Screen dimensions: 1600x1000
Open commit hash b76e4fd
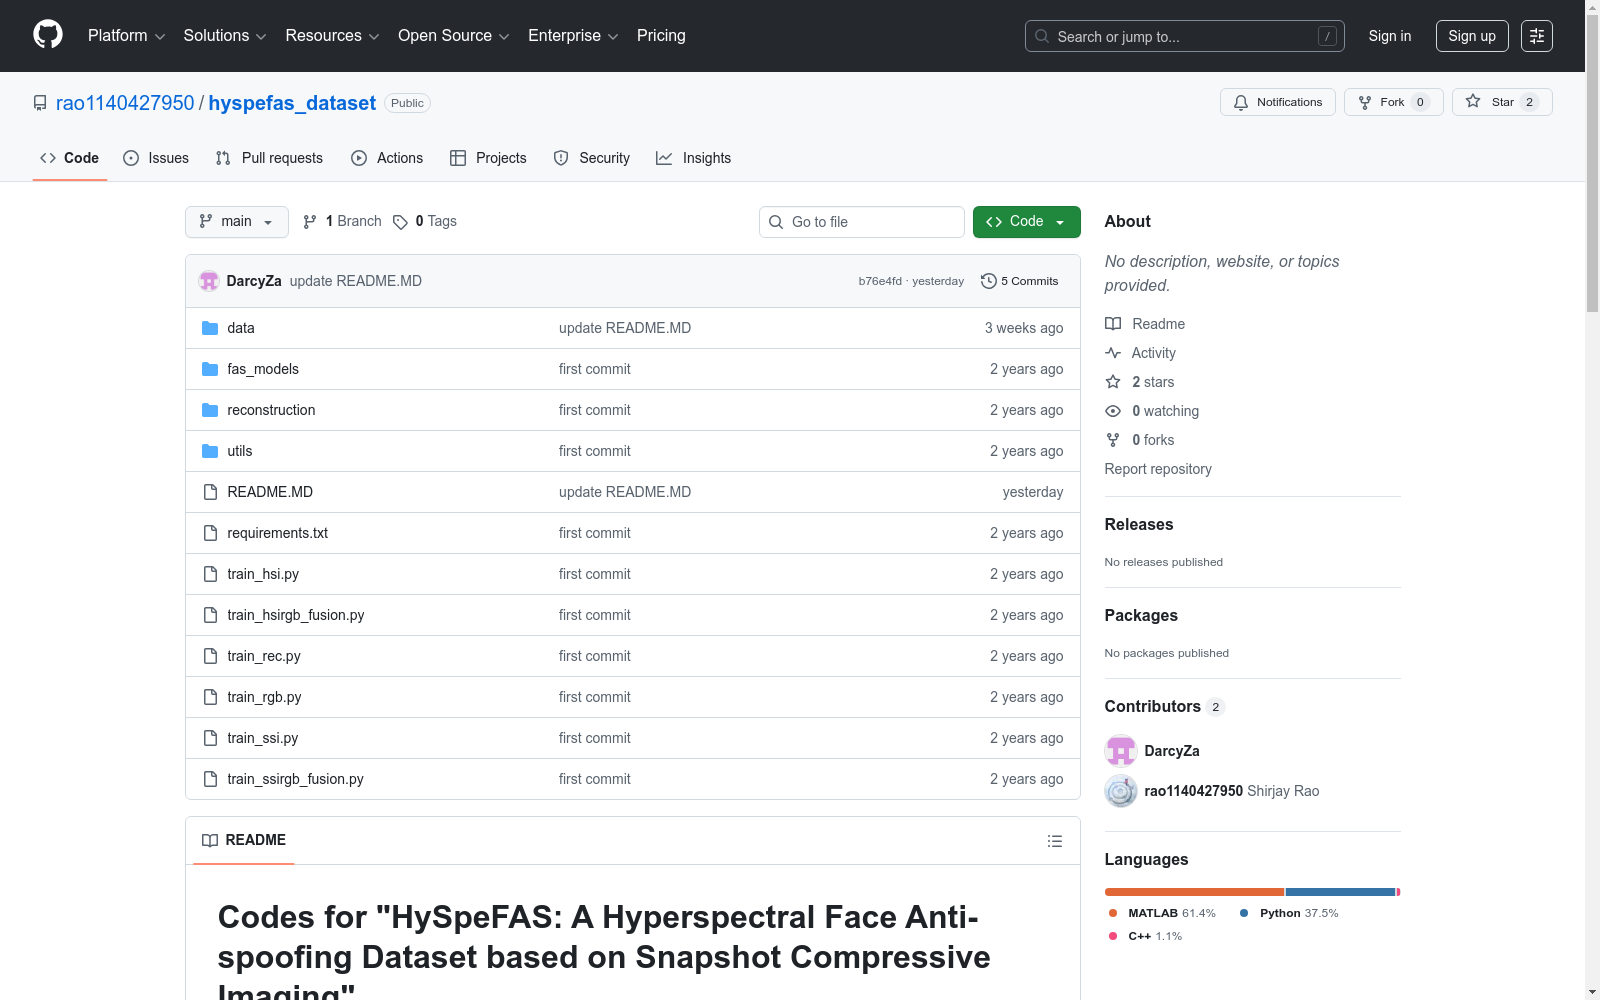880,281
